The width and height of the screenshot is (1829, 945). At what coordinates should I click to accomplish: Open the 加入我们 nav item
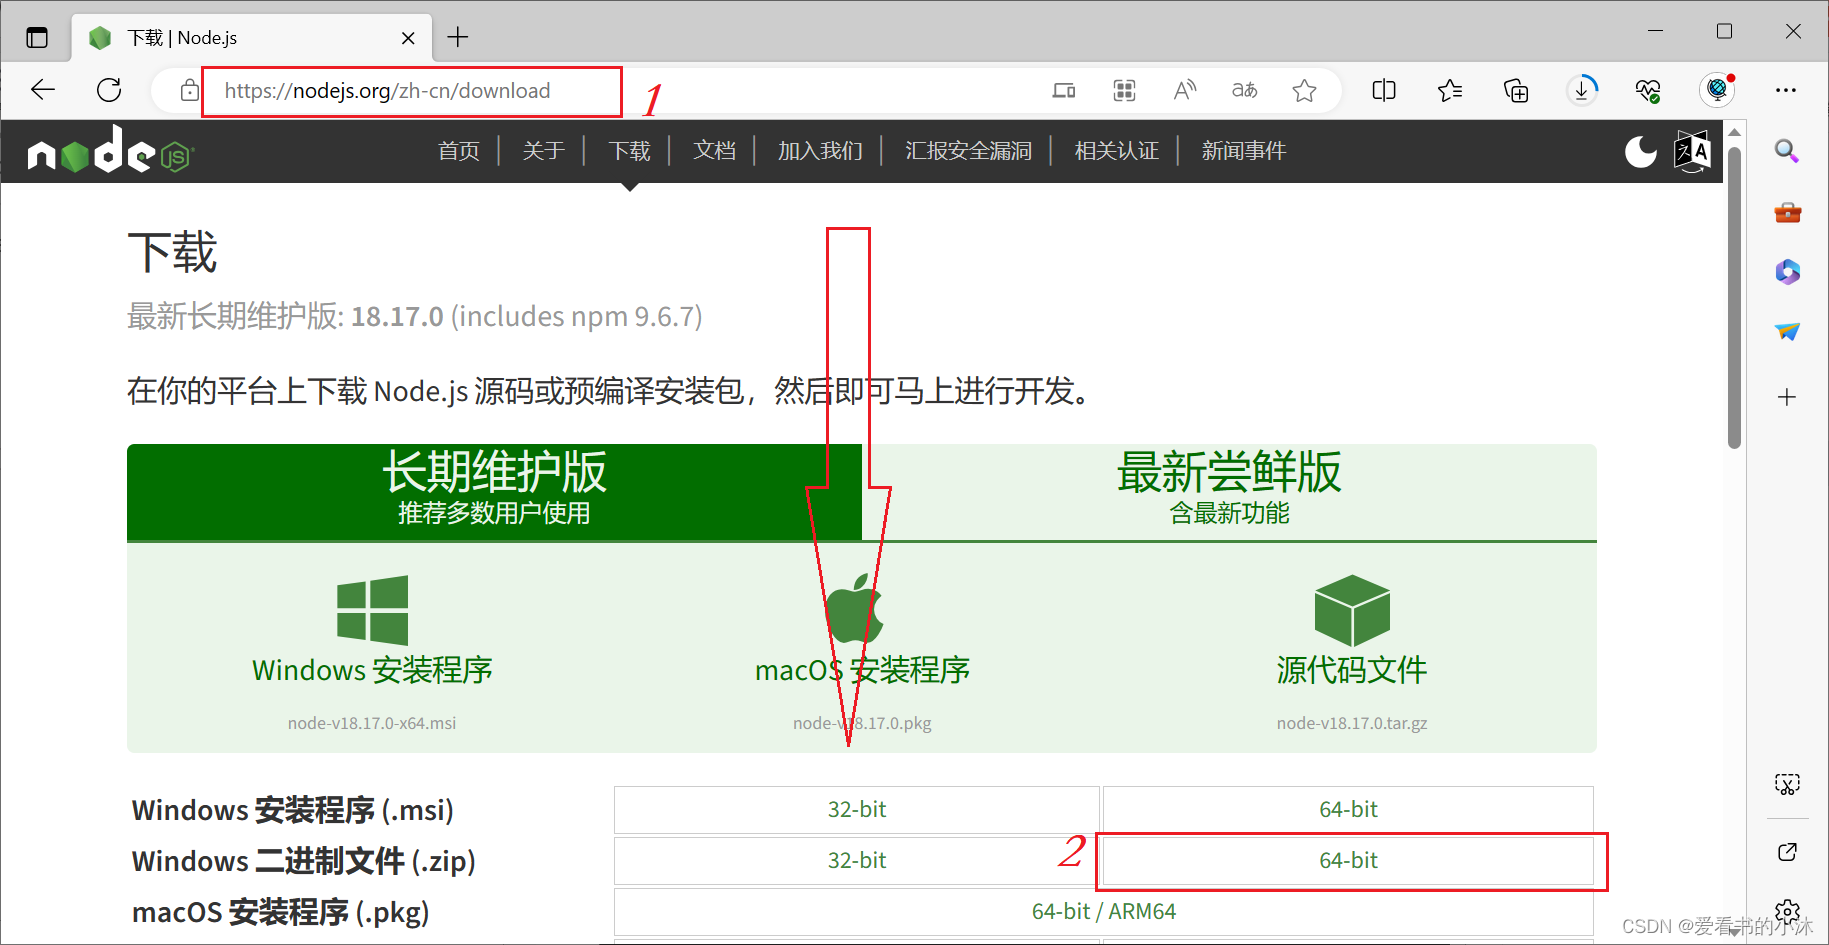pyautogui.click(x=821, y=151)
